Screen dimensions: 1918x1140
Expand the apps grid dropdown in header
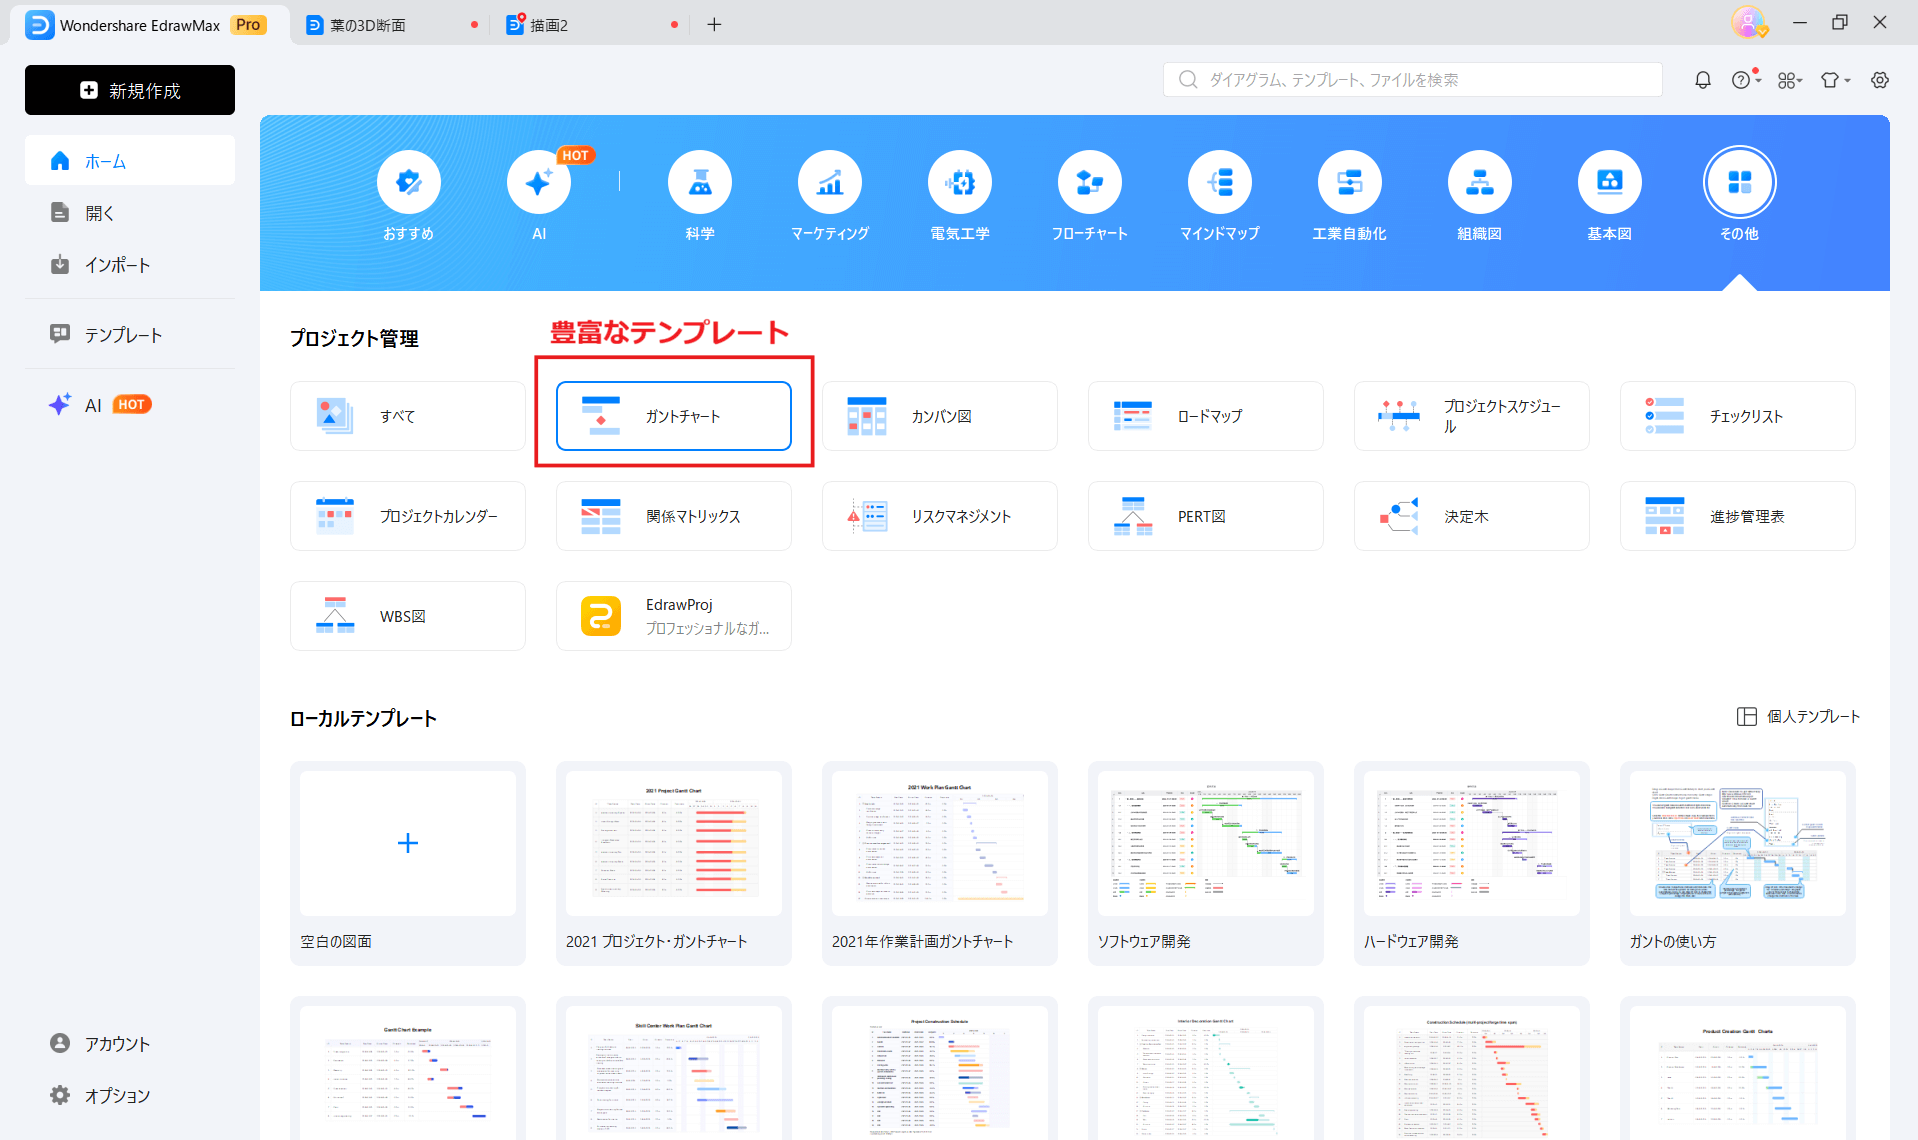(x=1789, y=80)
